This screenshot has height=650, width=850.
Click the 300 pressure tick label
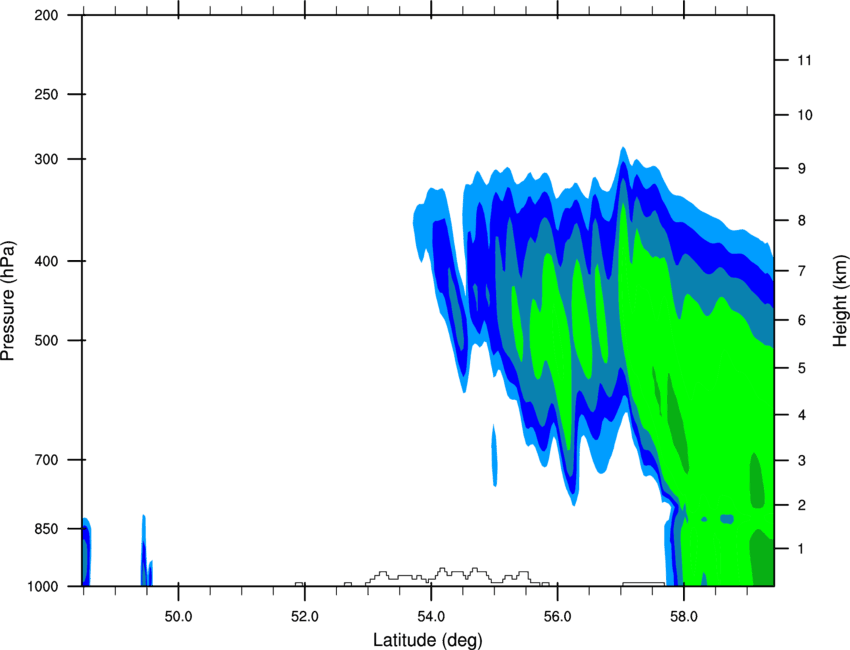click(x=46, y=159)
